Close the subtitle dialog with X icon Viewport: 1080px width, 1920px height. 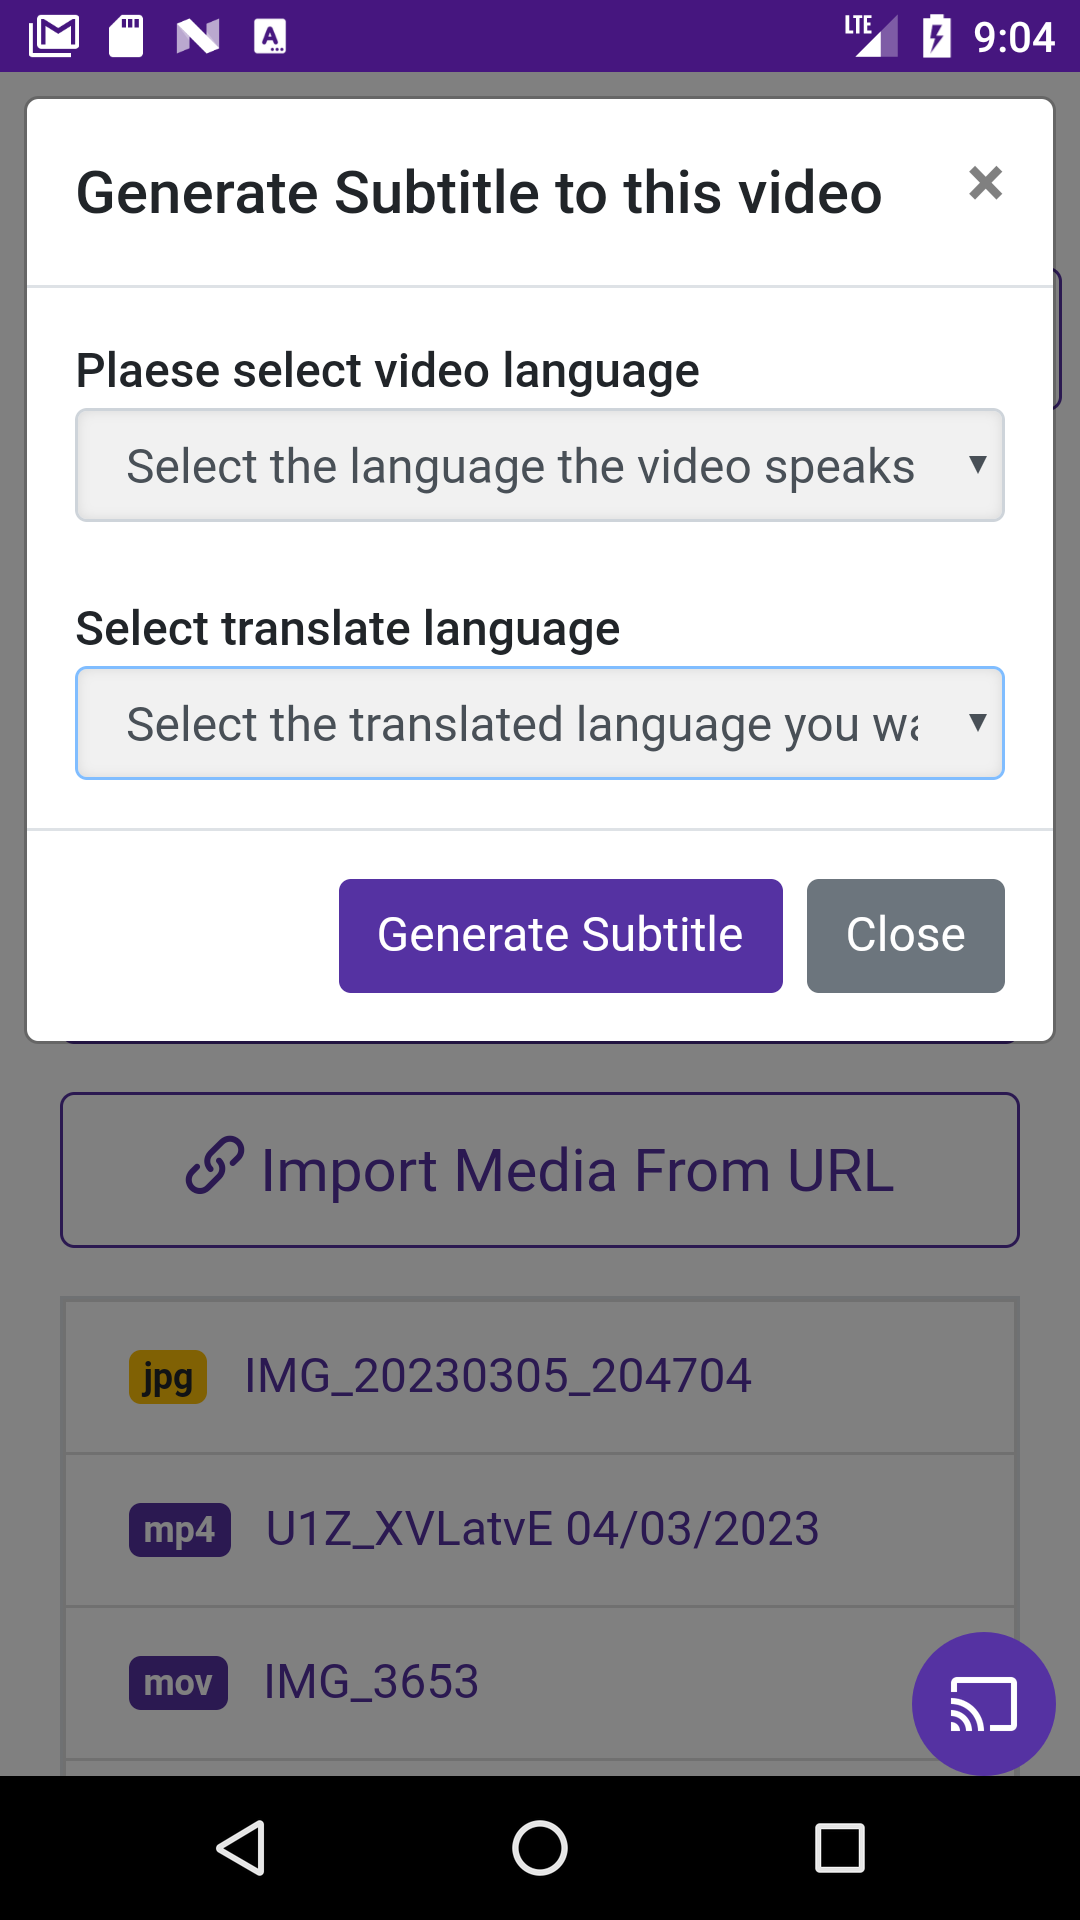coord(985,183)
